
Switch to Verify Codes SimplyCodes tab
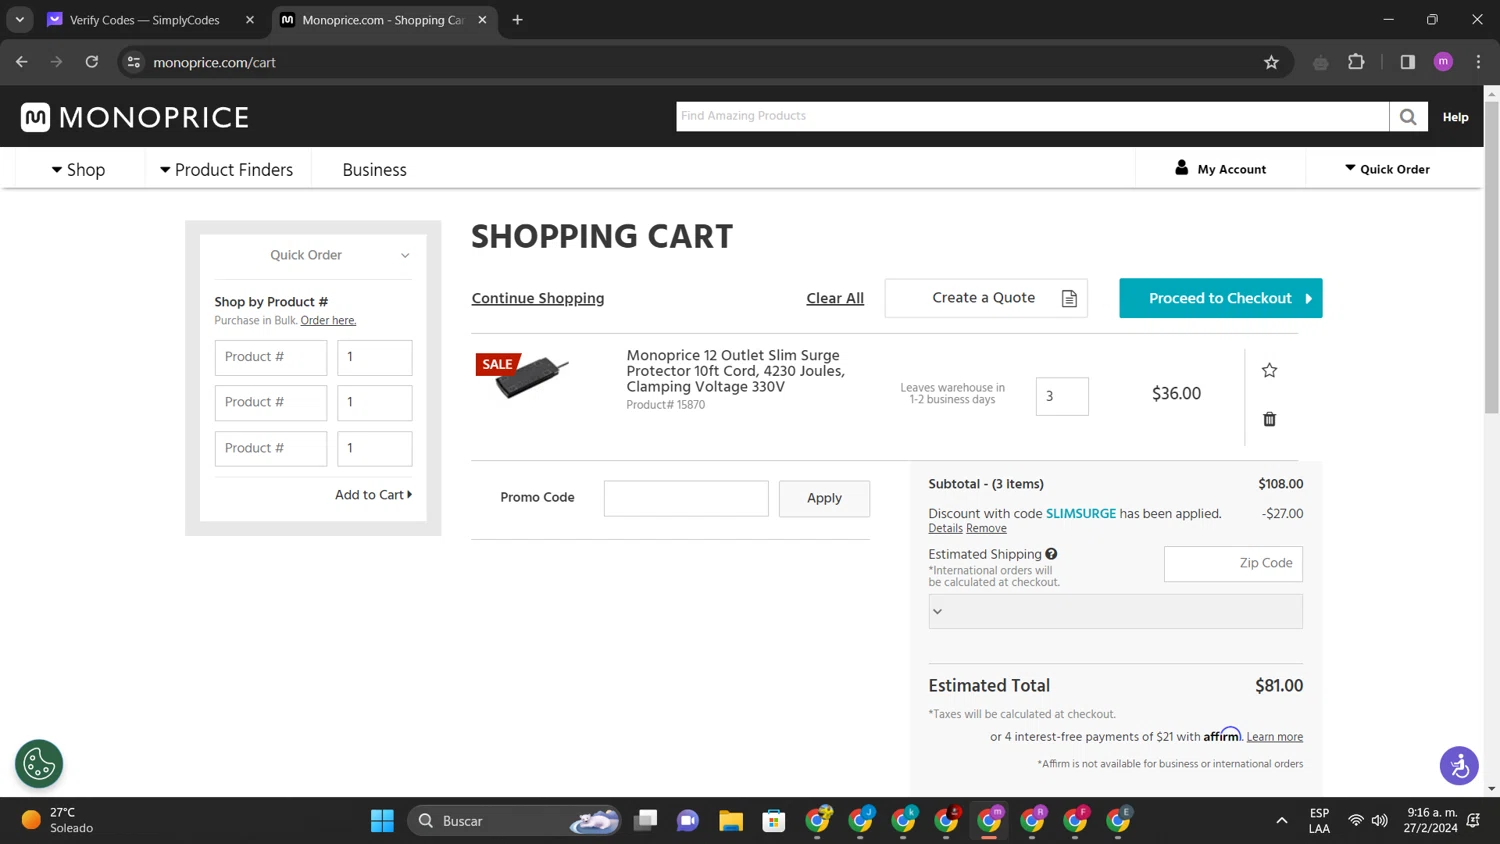(145, 20)
